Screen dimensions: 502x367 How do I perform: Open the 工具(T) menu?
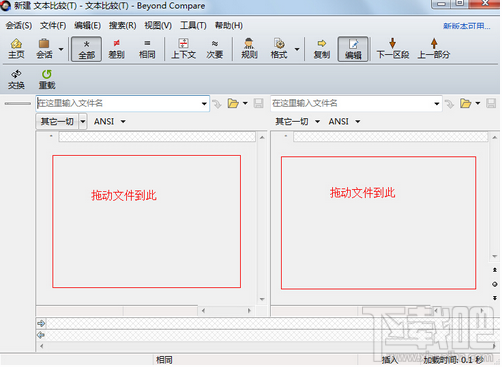(x=193, y=25)
